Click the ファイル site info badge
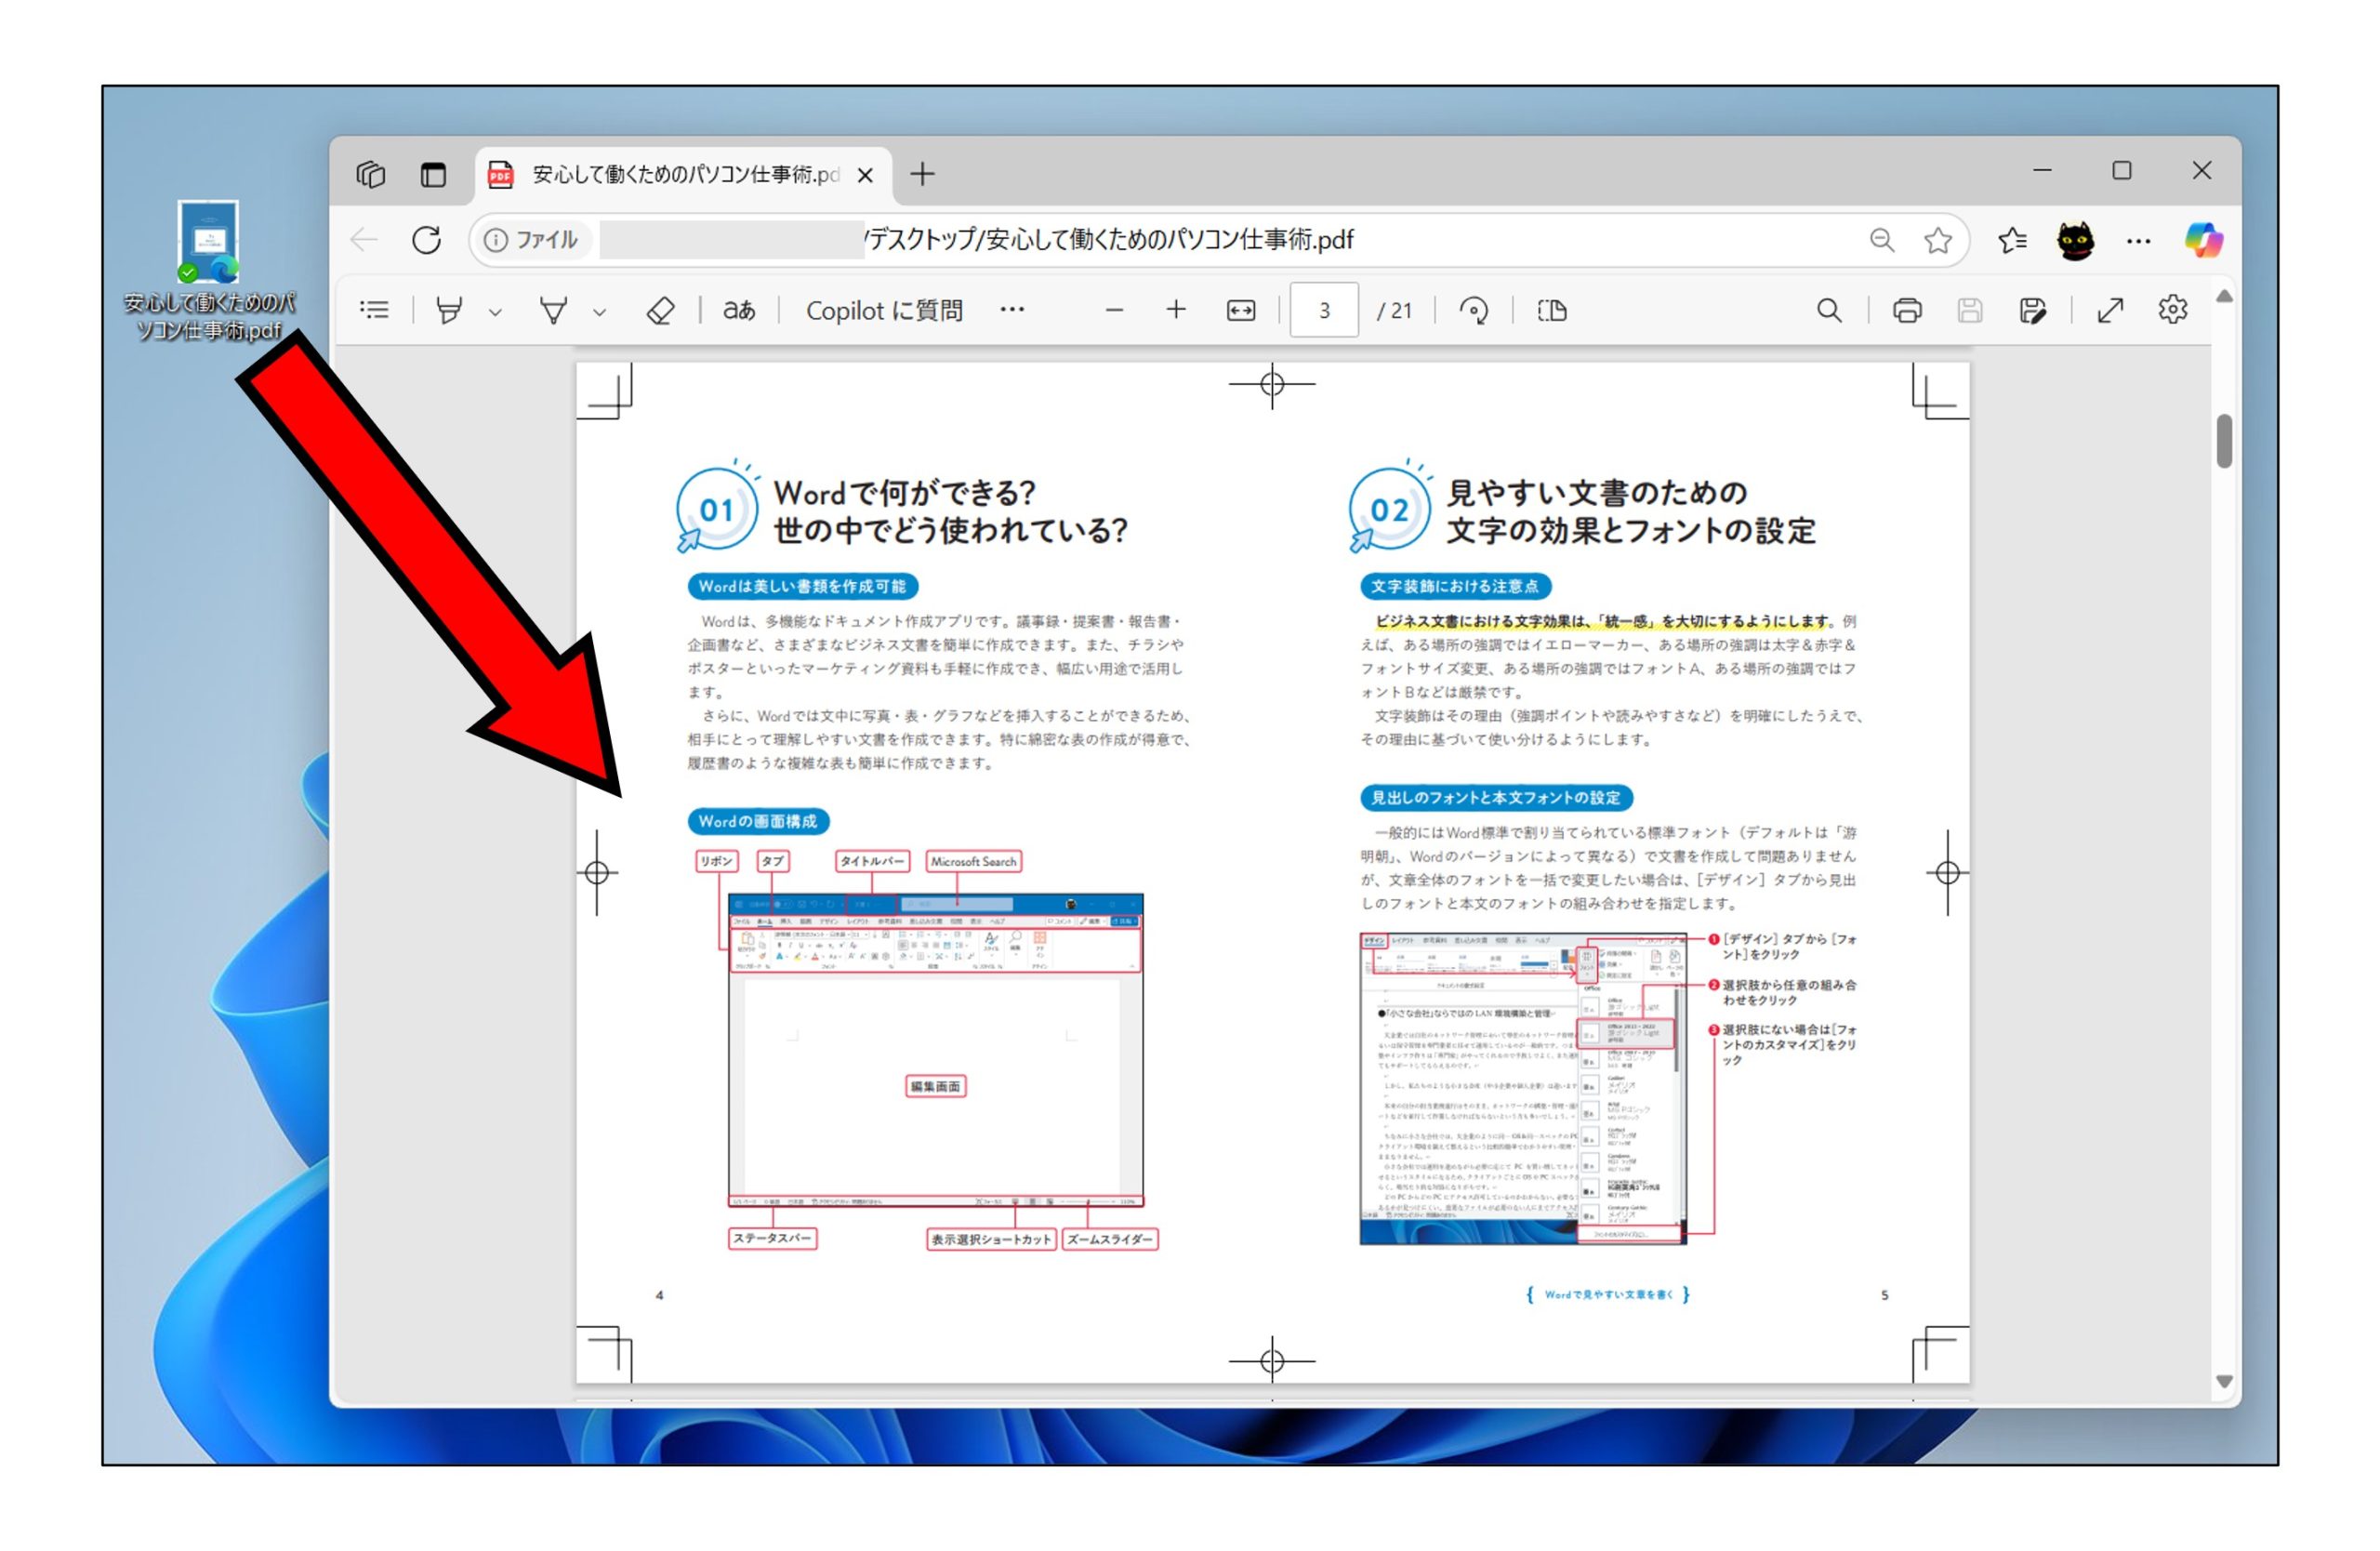2380x1551 pixels. (x=532, y=240)
